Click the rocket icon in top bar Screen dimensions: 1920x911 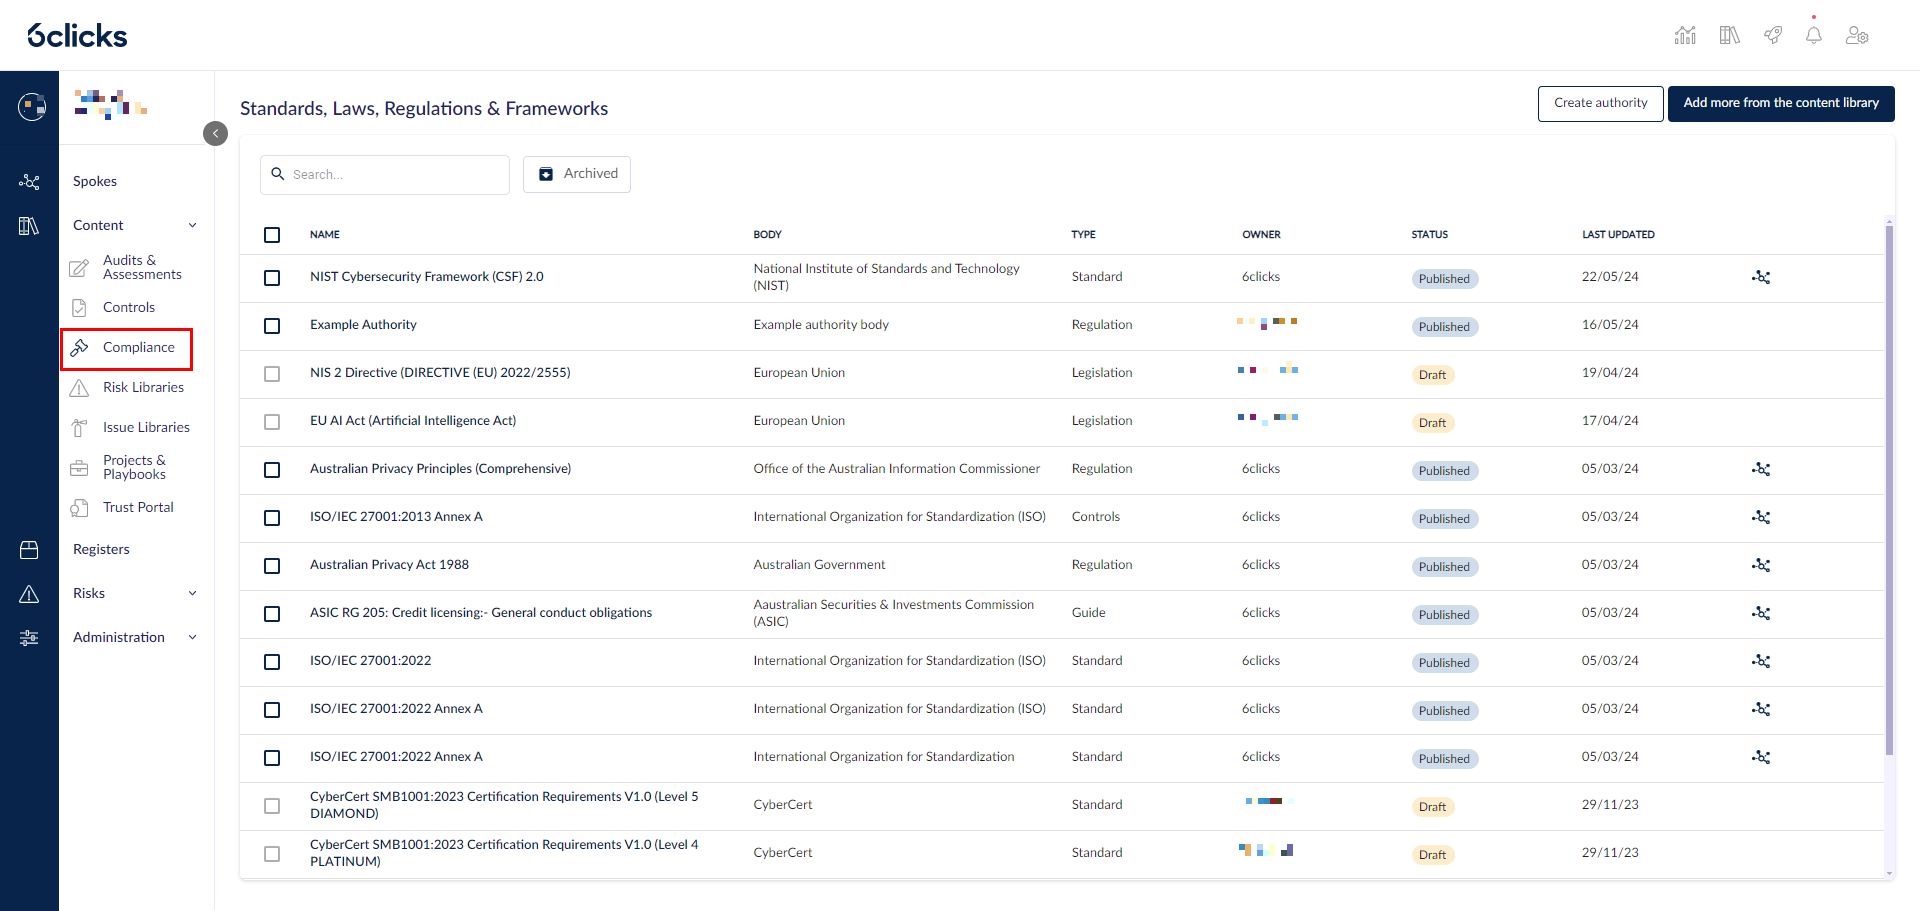(x=1772, y=35)
